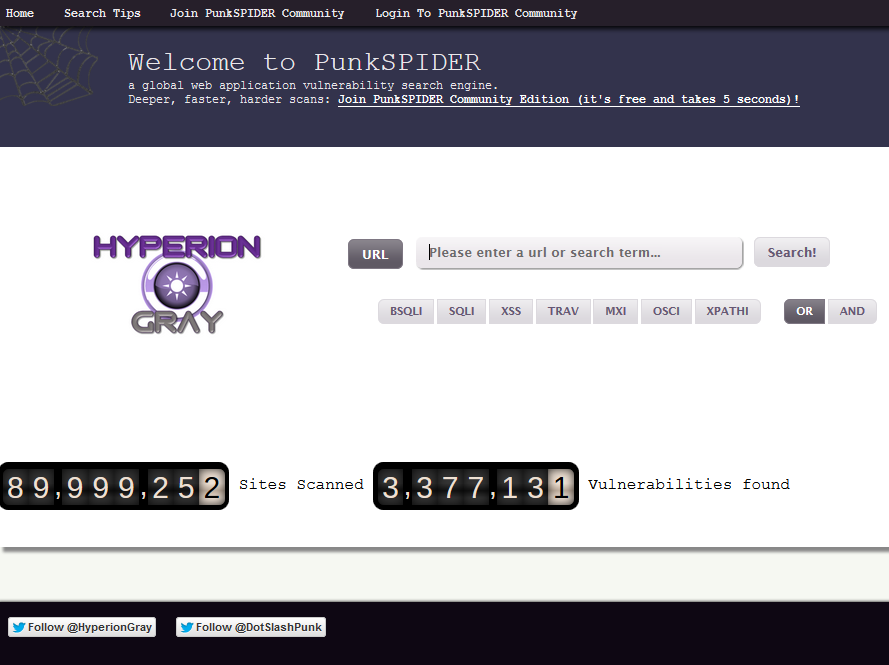Toggle the XSS vulnerability filter
This screenshot has height=665, width=889.
pos(511,311)
